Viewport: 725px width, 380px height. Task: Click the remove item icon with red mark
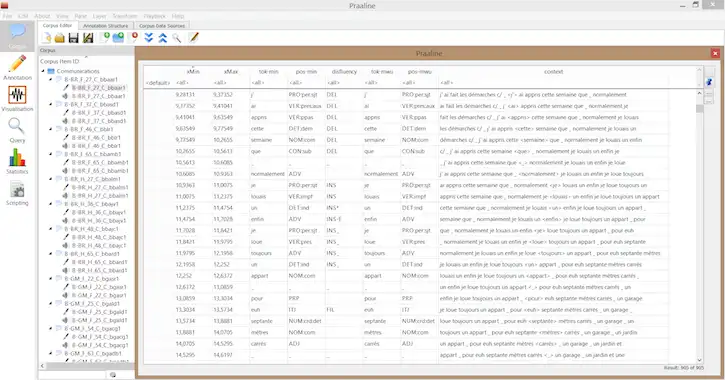click(x=134, y=37)
